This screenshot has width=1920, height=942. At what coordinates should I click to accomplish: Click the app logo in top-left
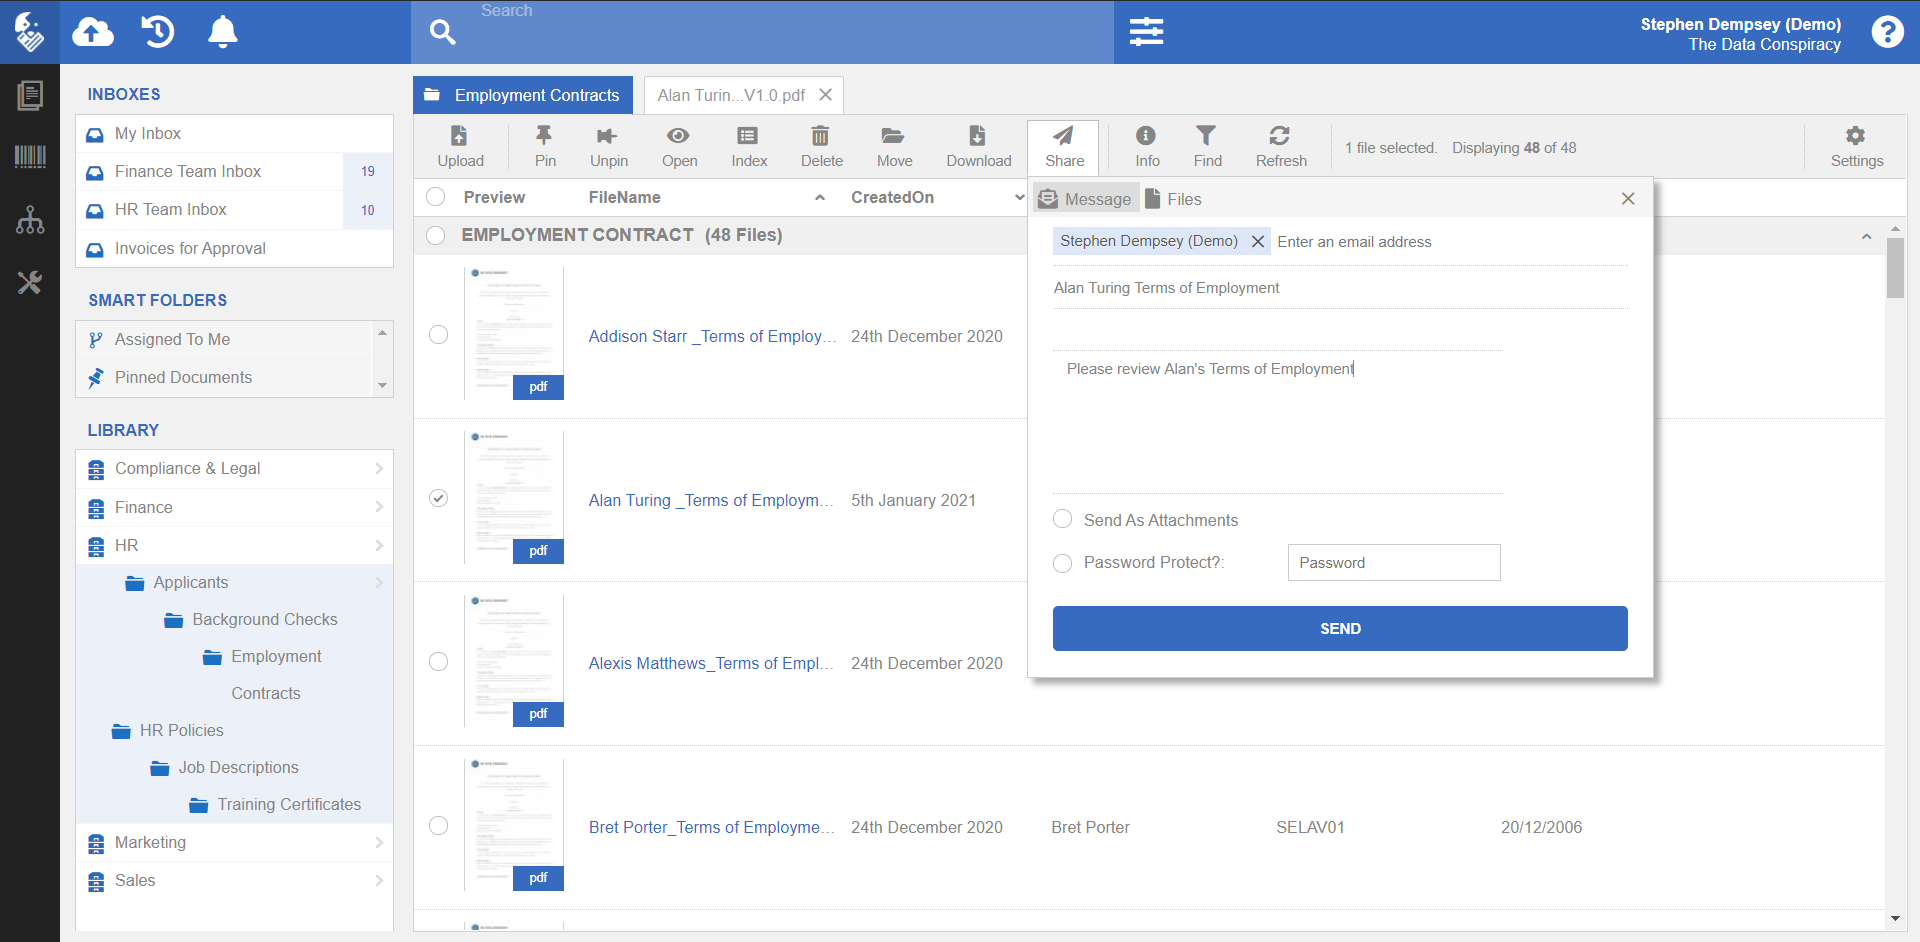pyautogui.click(x=30, y=32)
